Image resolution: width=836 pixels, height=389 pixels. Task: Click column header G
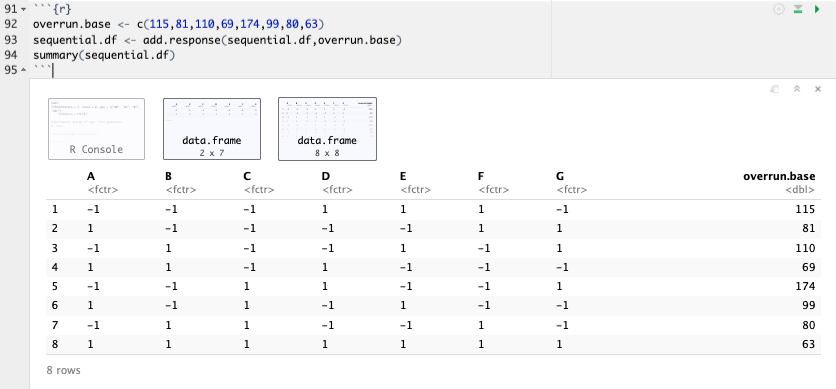point(559,176)
